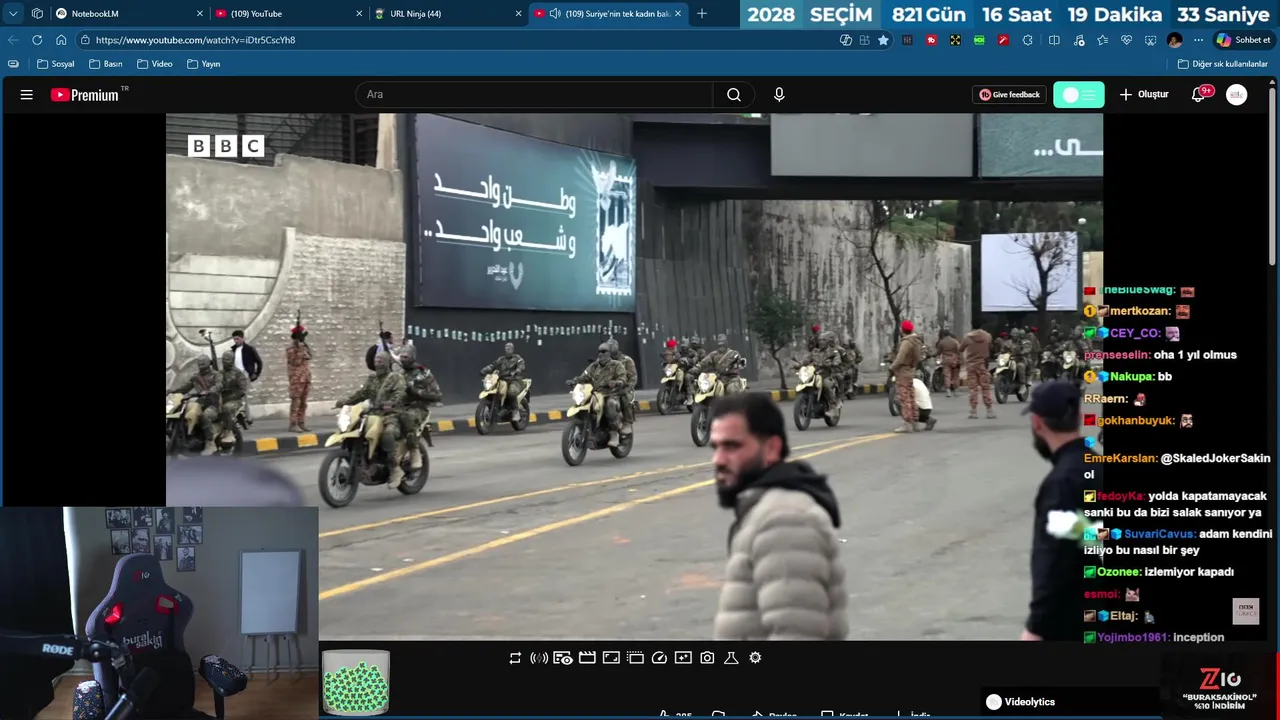
Task: Open the experiments flask icon
Action: coord(731,658)
